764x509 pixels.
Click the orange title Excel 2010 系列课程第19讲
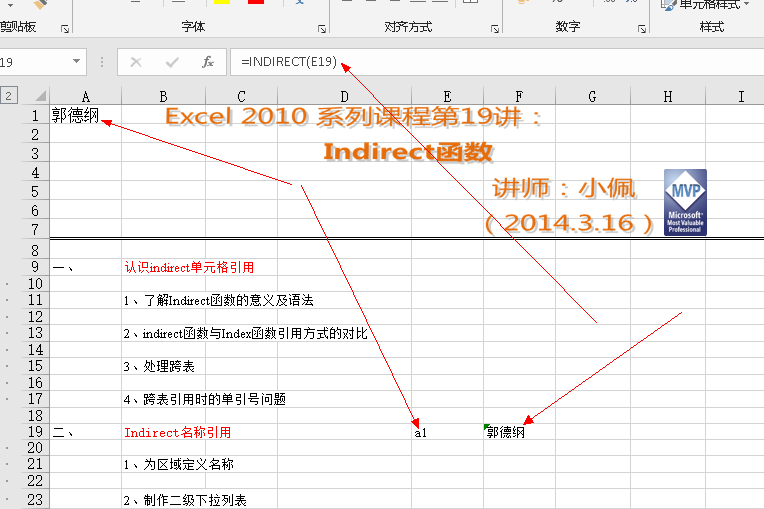(353, 117)
